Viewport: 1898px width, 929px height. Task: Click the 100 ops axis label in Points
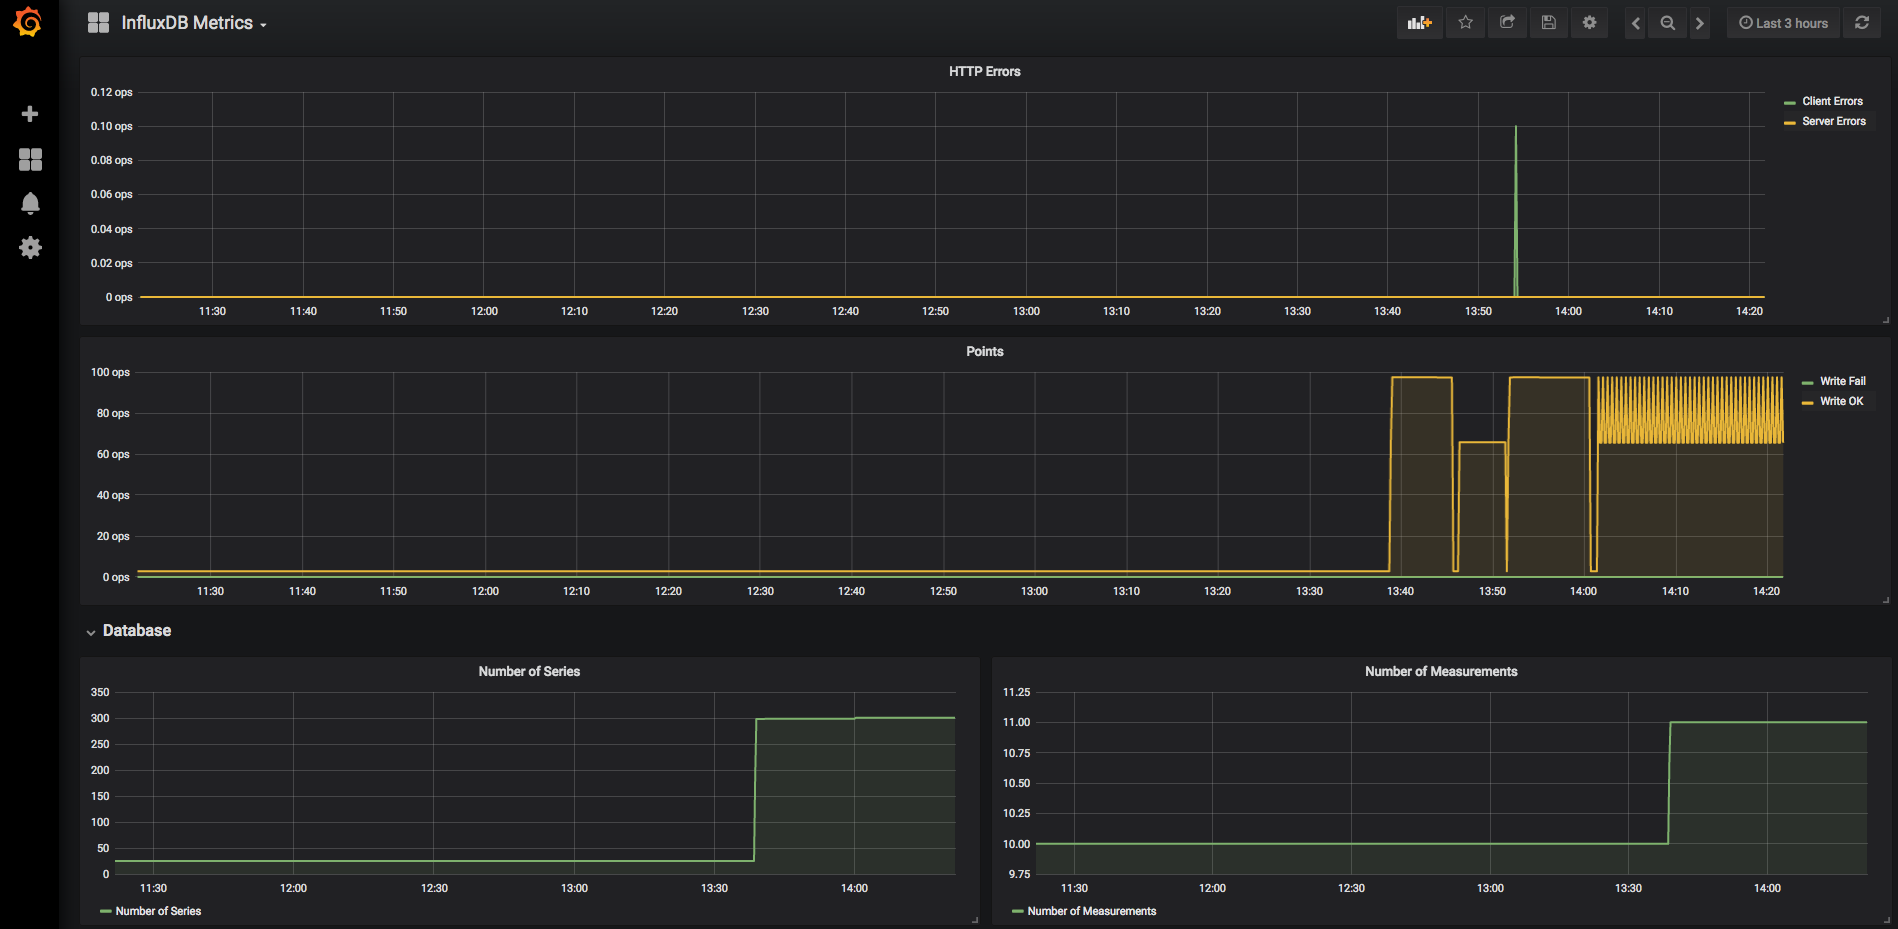pos(110,372)
